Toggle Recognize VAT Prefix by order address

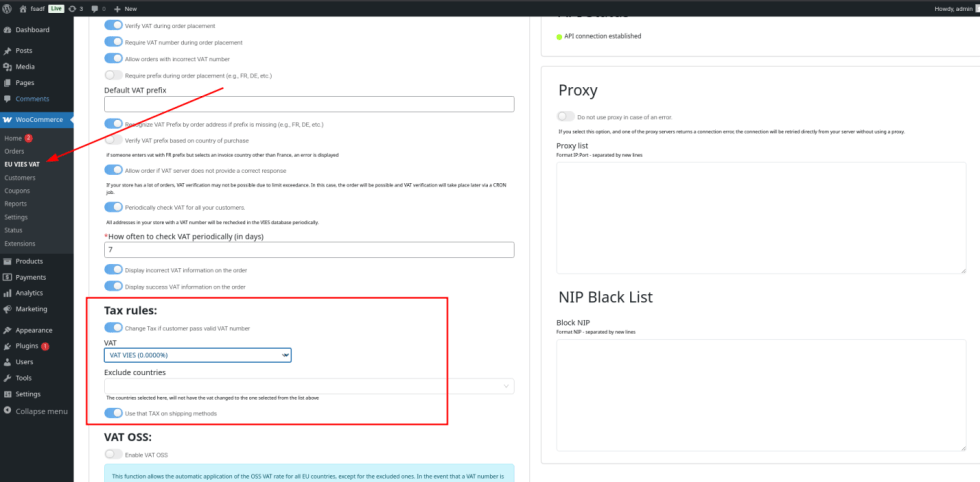(113, 124)
